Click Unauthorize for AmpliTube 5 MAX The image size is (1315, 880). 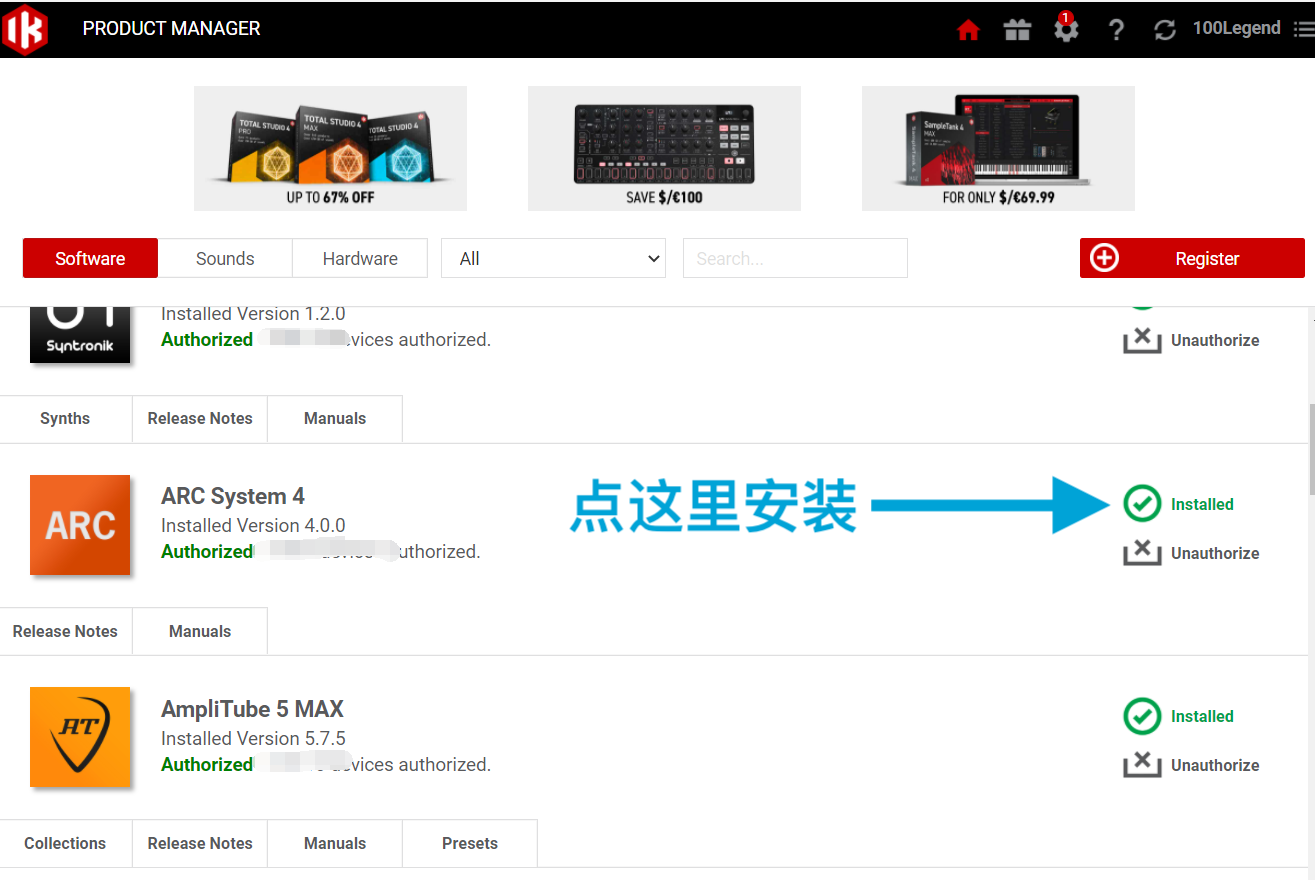pyautogui.click(x=1215, y=765)
